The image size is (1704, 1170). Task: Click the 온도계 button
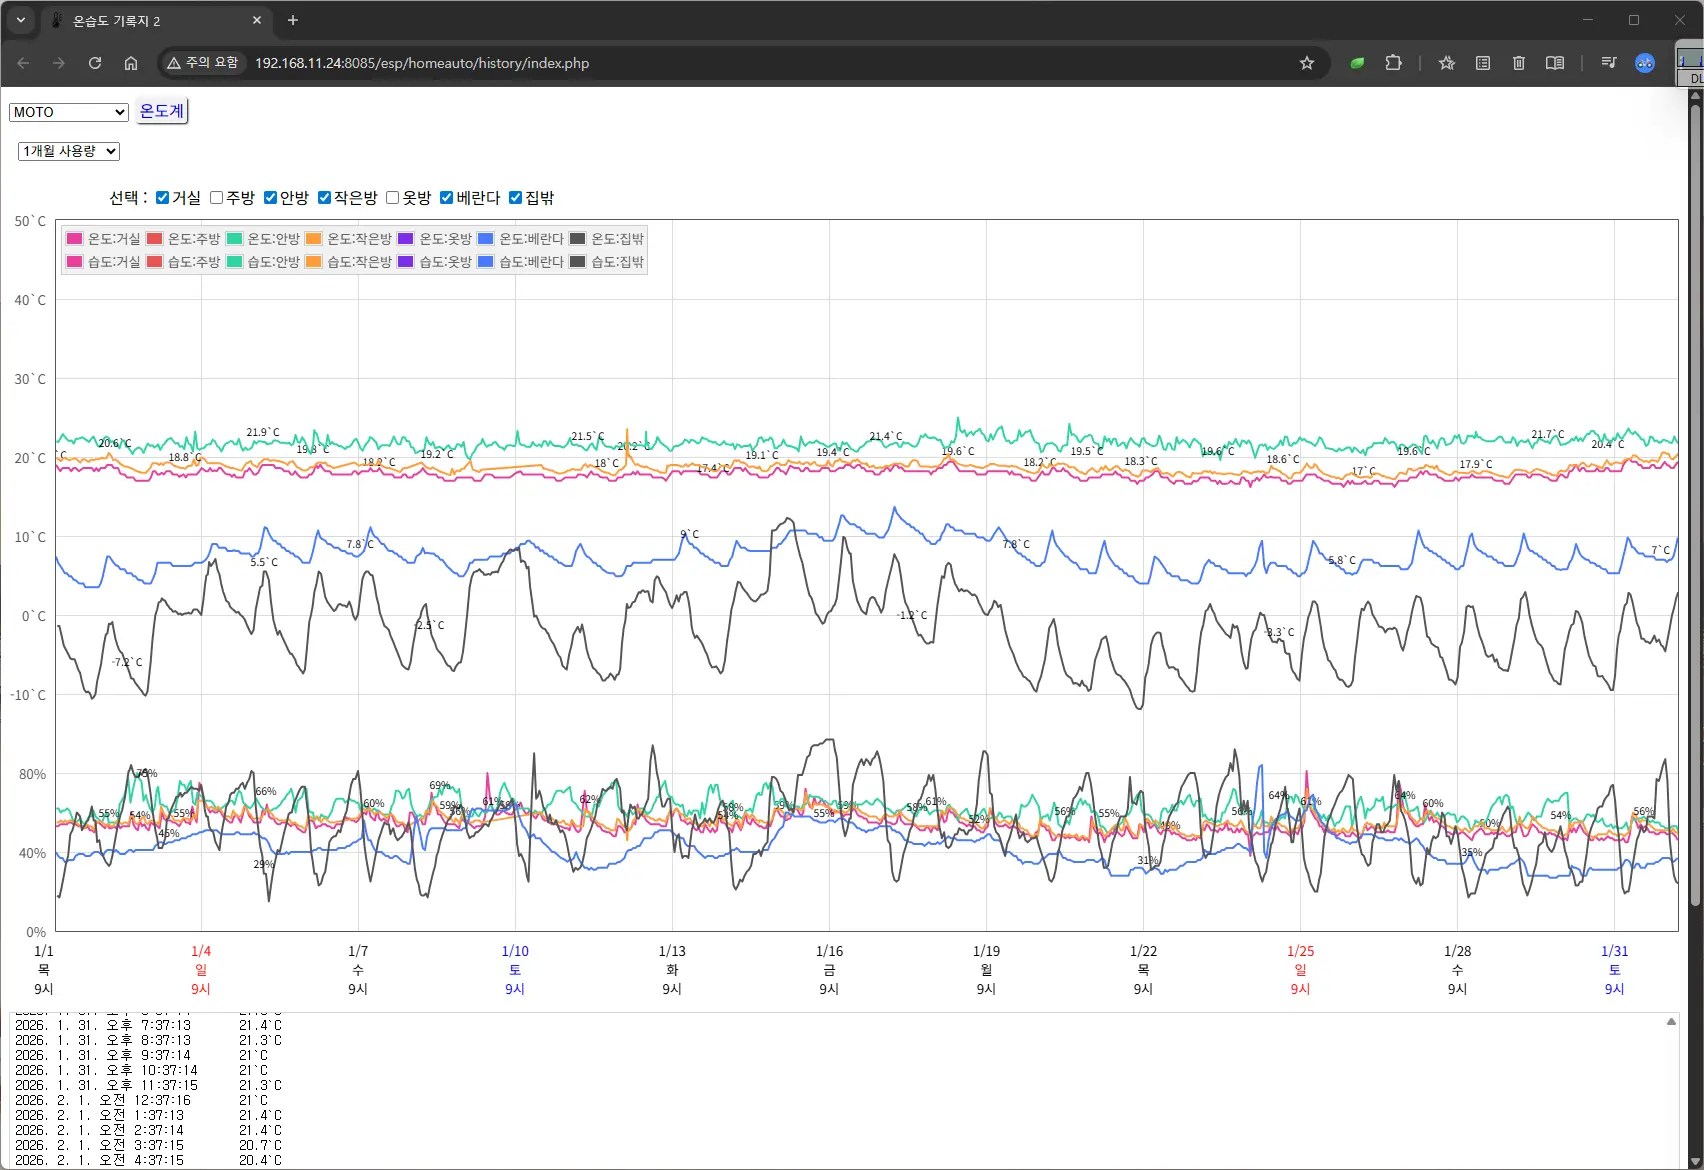pyautogui.click(x=162, y=111)
